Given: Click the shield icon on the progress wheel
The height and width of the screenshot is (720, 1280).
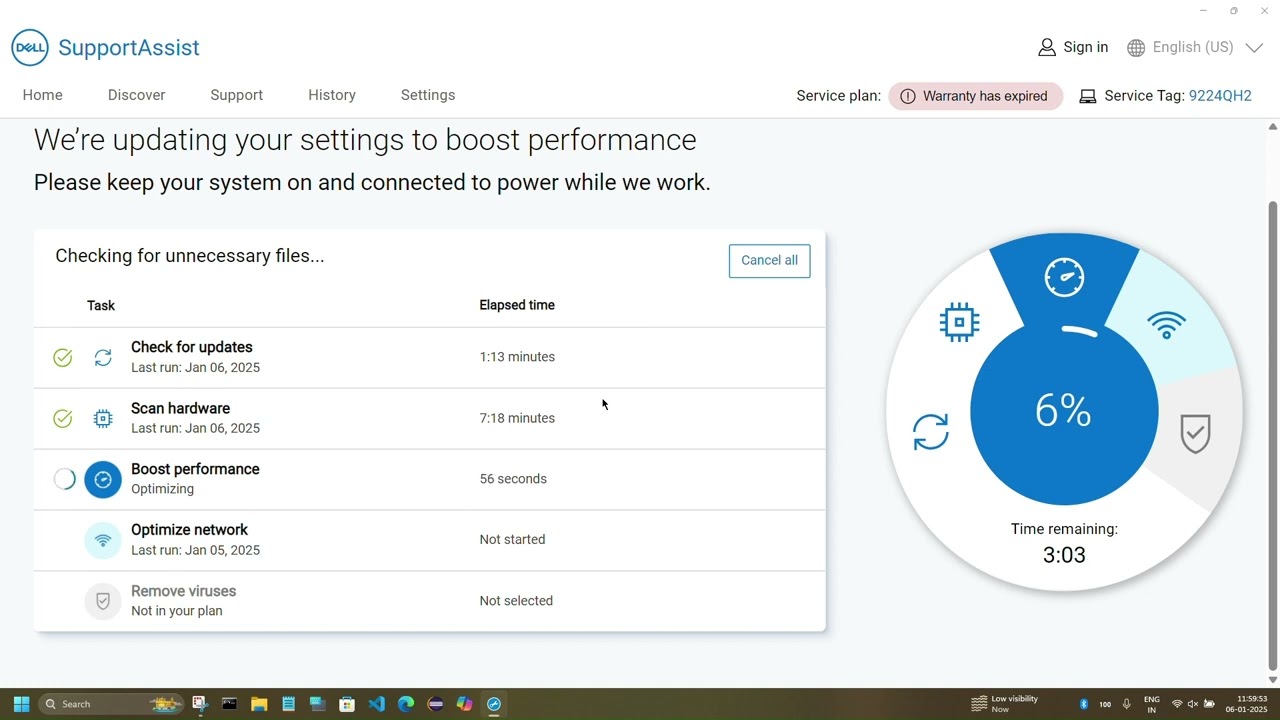Looking at the screenshot, I should pos(1196,434).
